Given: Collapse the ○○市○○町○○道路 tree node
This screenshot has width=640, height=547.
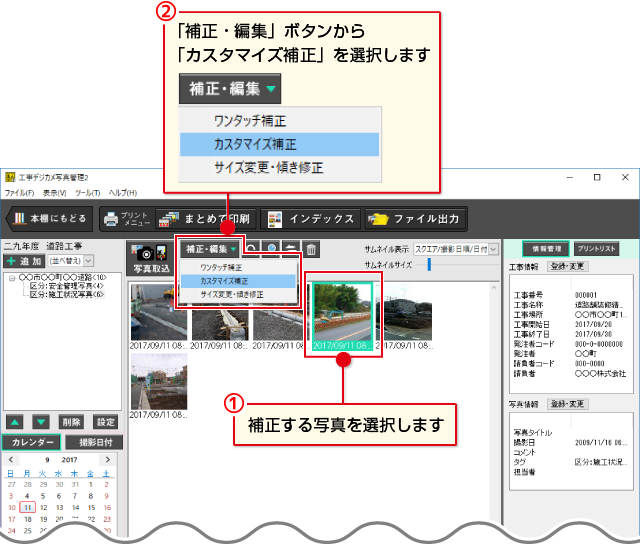Looking at the screenshot, I should click(12, 279).
